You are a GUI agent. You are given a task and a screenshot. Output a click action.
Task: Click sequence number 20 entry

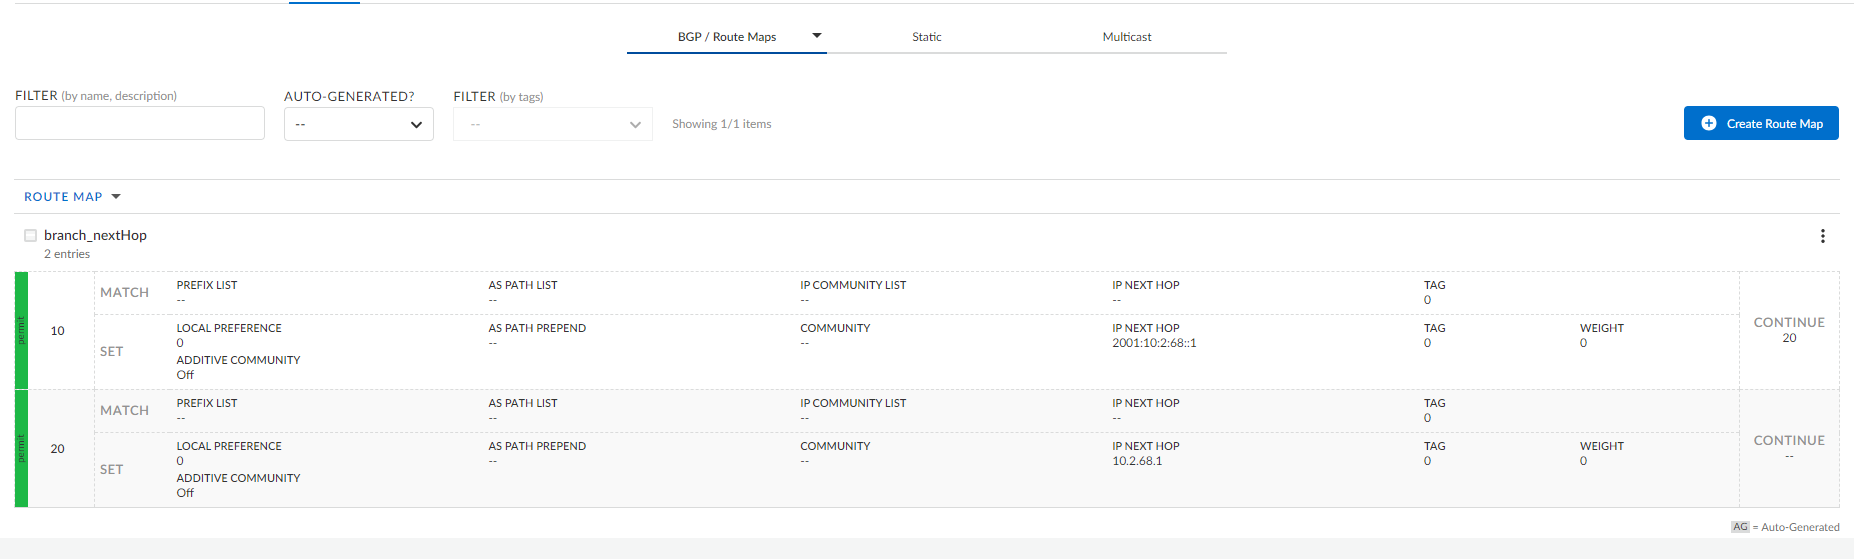click(x=58, y=449)
